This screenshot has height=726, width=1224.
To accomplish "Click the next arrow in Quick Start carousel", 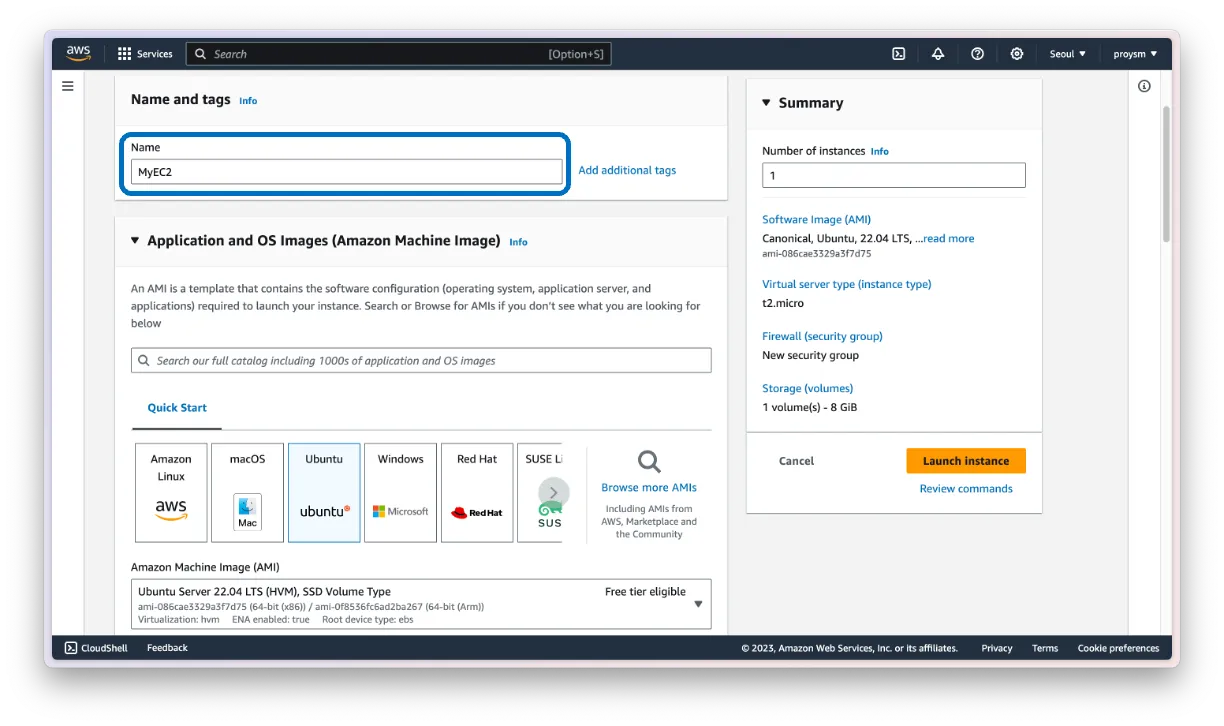I will [x=553, y=493].
